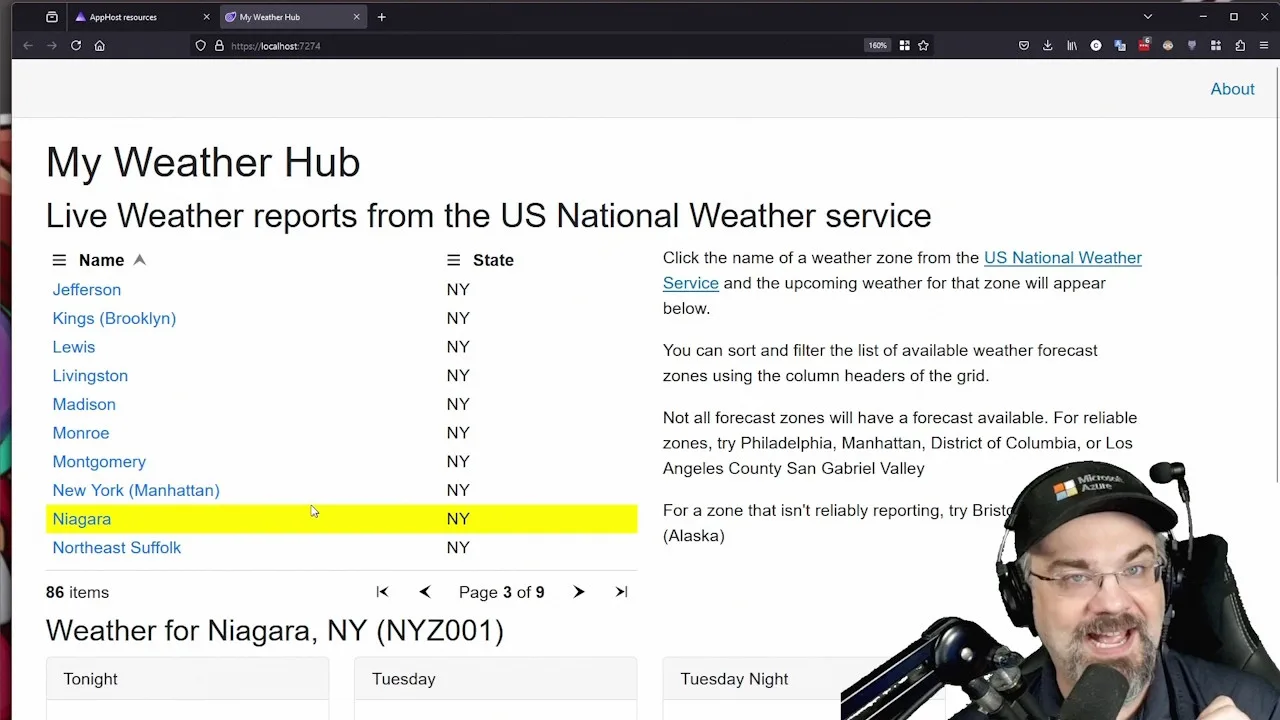Go to the previous page of zones

click(x=424, y=592)
